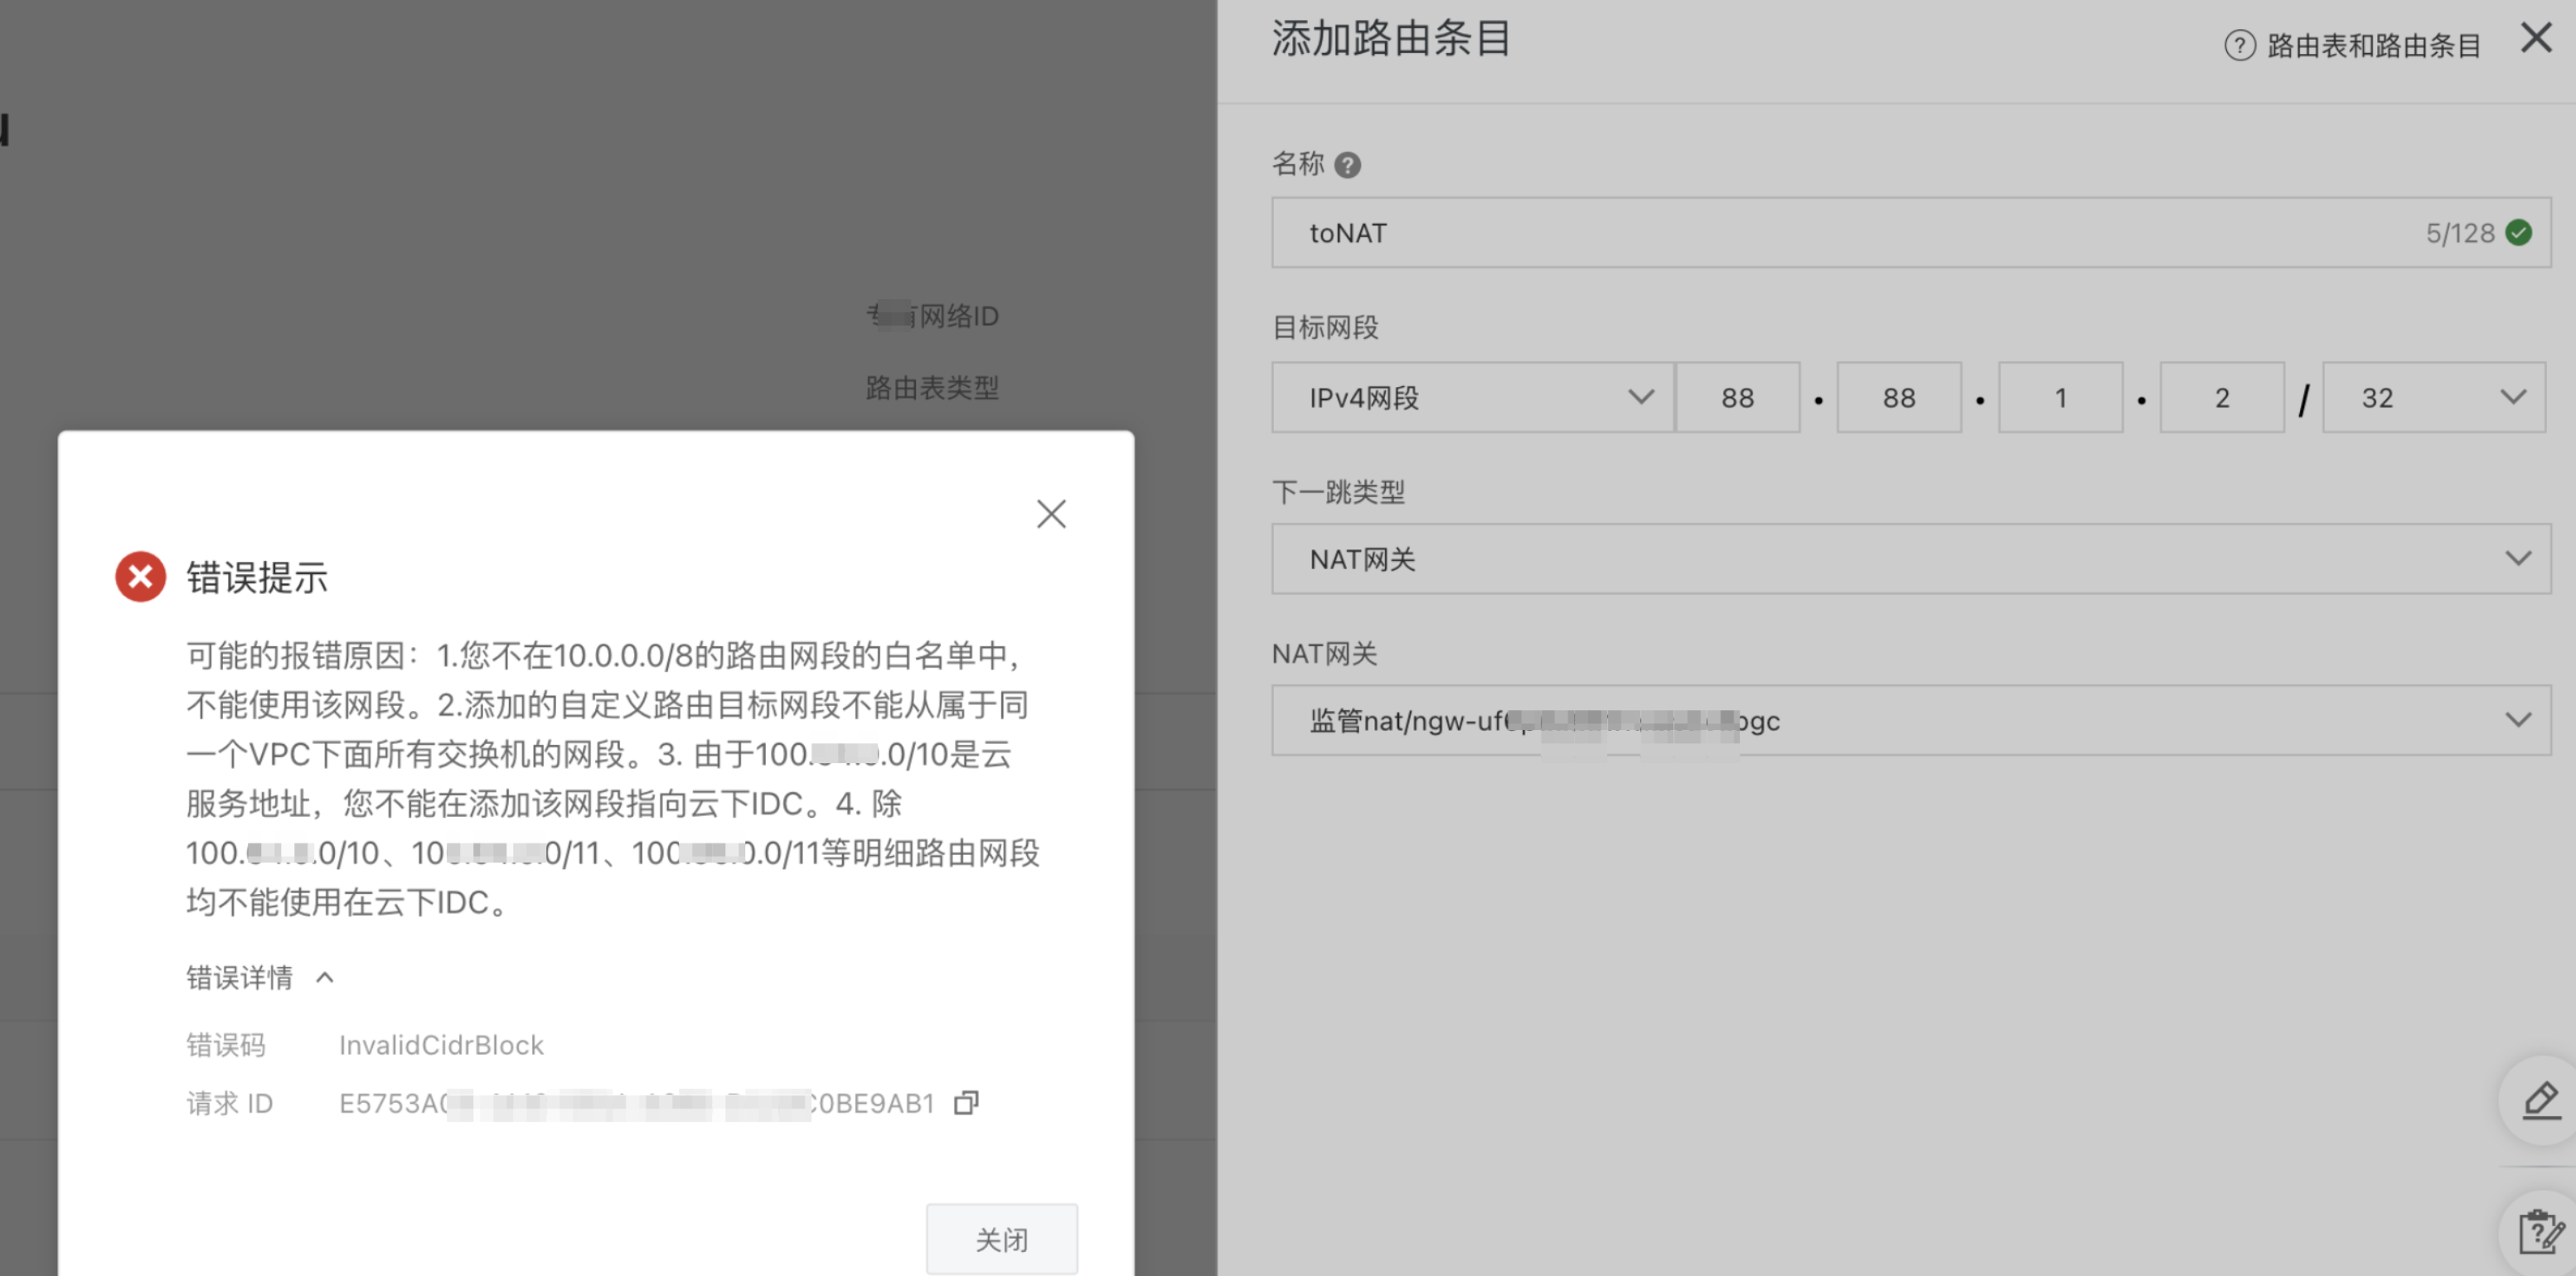
Task: Expand the 下一跳类型 NAT网关 dropdown
Action: (1910, 558)
